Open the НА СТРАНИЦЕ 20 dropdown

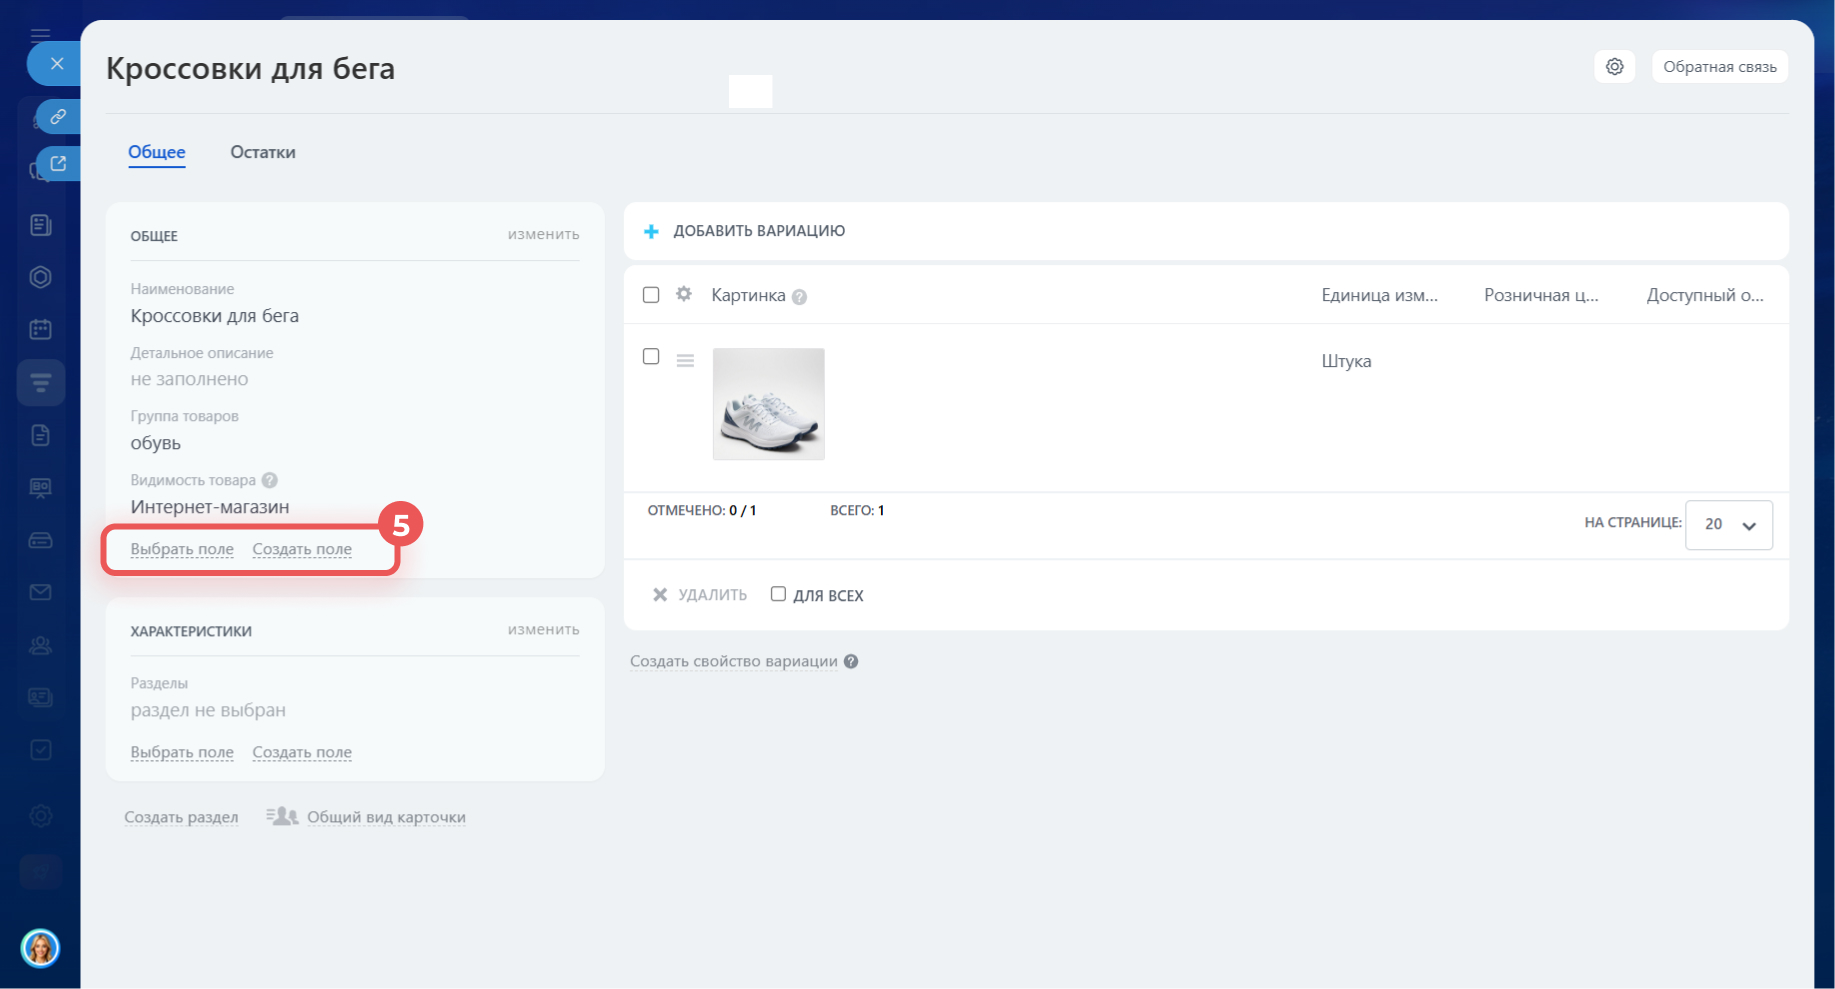(x=1728, y=525)
